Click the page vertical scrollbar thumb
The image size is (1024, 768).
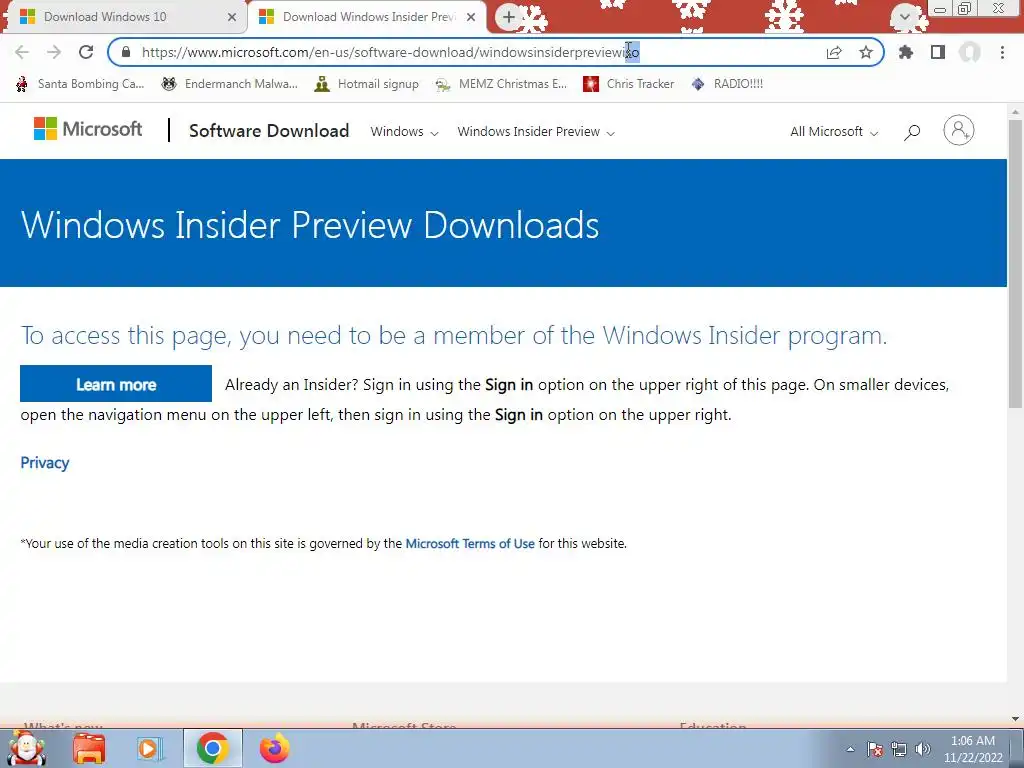pyautogui.click(x=1015, y=264)
